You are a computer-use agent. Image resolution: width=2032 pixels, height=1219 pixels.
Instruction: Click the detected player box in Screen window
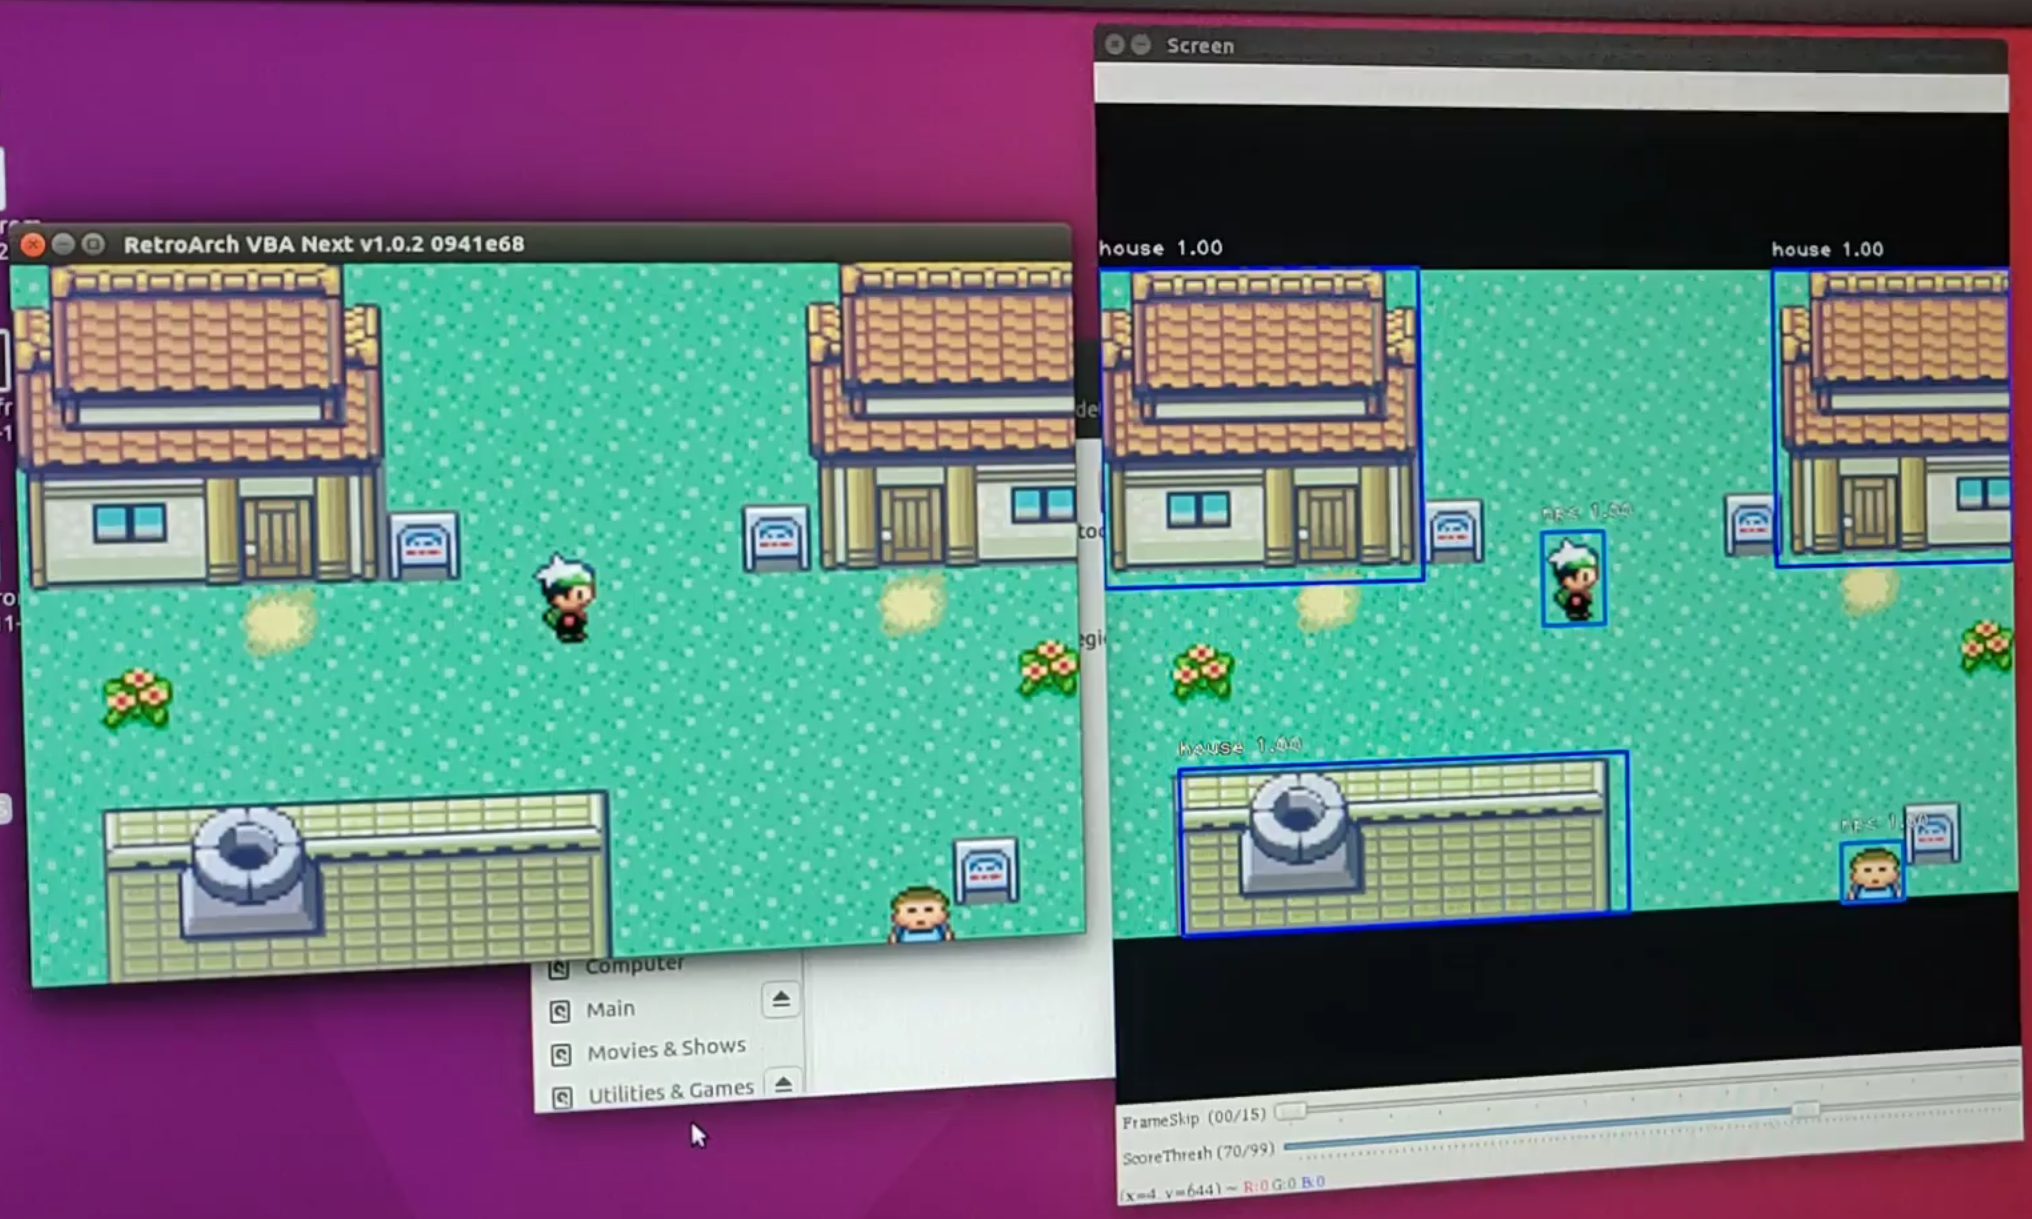1573,579
